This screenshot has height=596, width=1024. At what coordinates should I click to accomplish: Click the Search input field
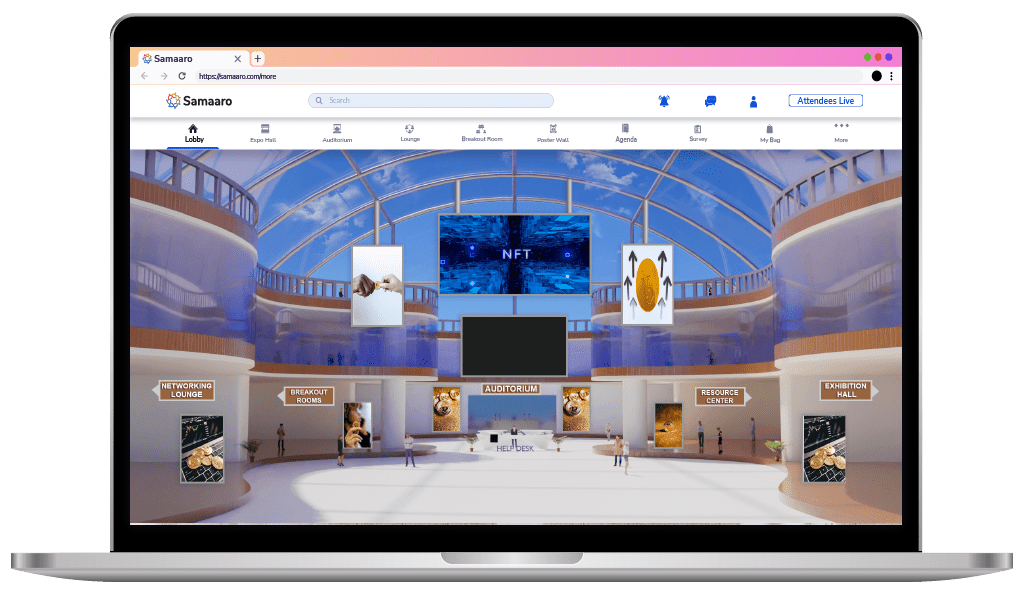tap(430, 100)
